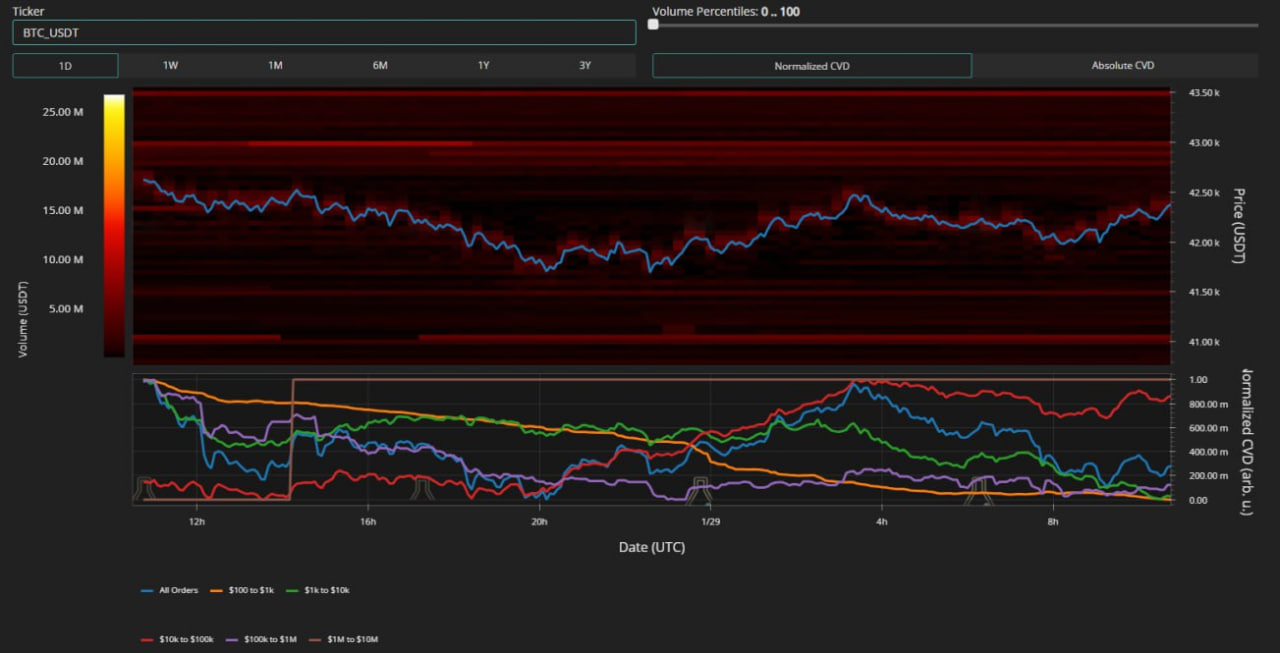Click the Price (USDT) axis title
This screenshot has width=1280, height=653.
1238,226
